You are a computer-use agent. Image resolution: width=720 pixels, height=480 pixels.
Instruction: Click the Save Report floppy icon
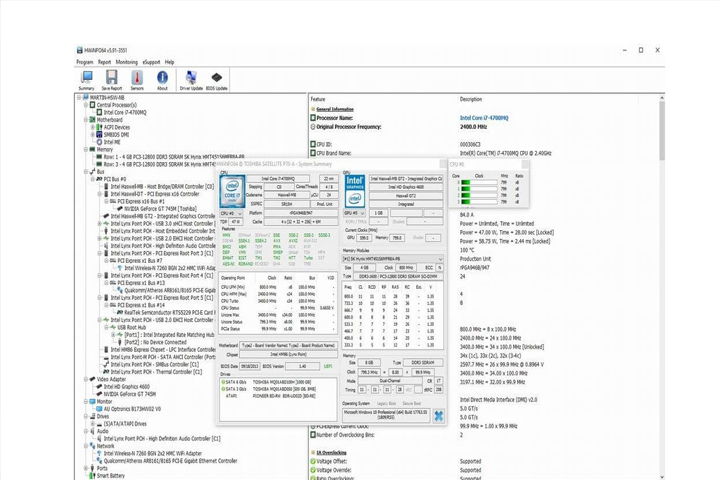click(x=112, y=80)
